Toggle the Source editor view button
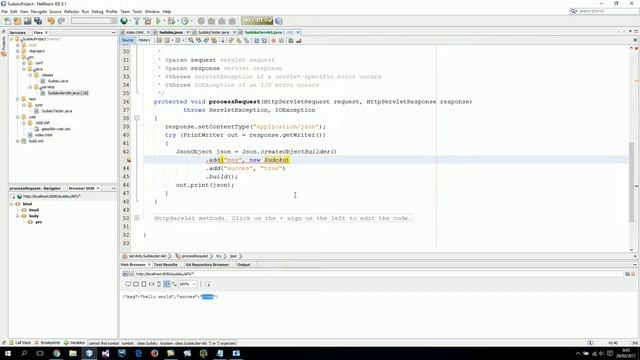The image size is (640, 360). pos(127,40)
